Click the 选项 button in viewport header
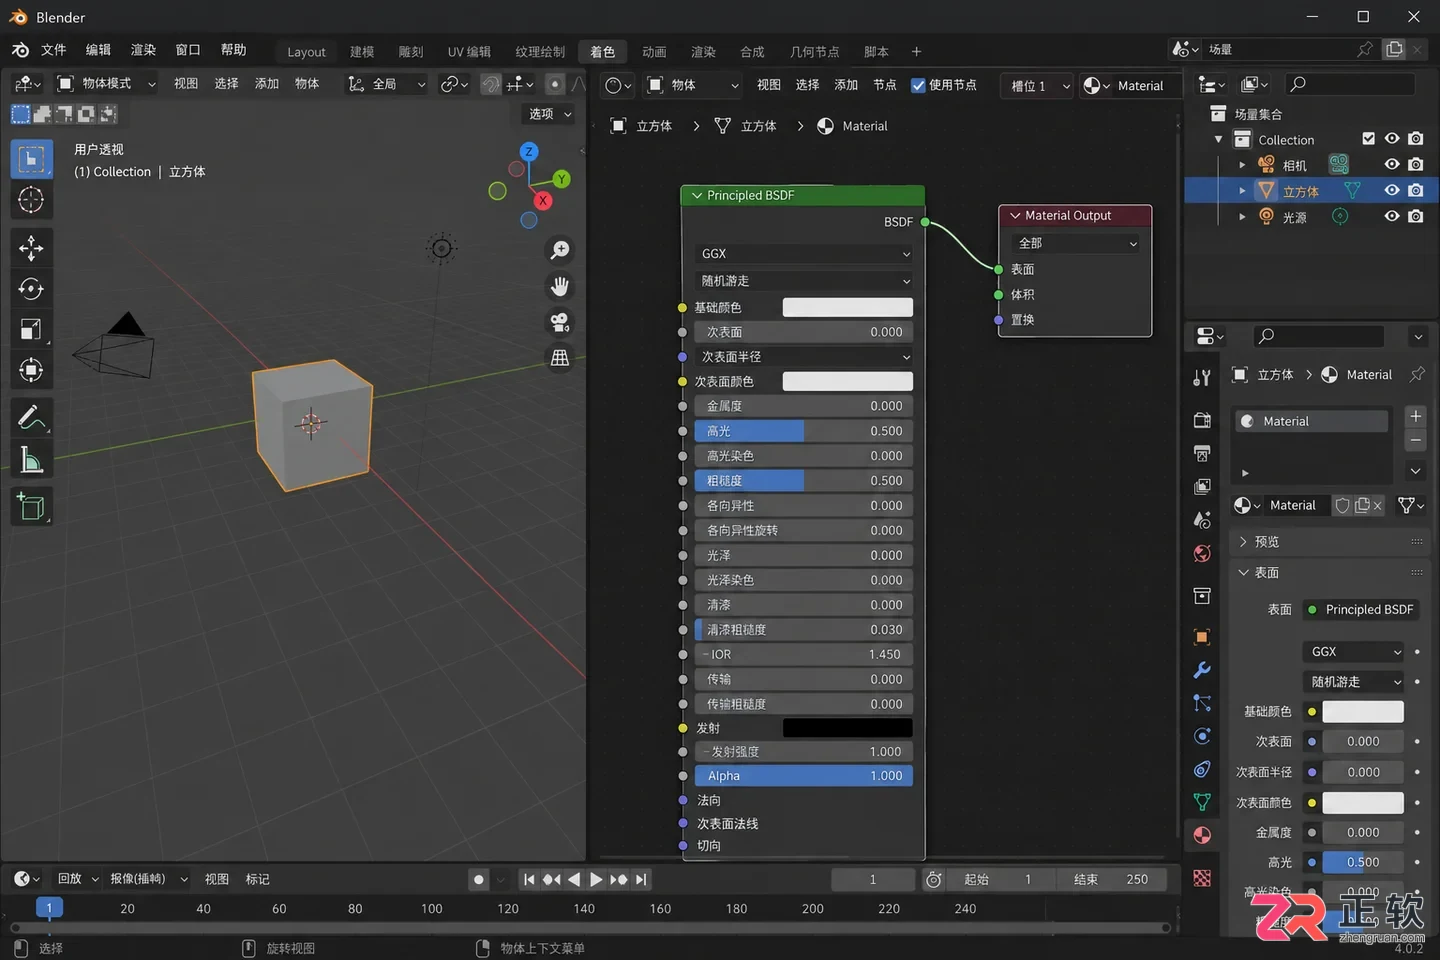The height and width of the screenshot is (960, 1440). [550, 114]
